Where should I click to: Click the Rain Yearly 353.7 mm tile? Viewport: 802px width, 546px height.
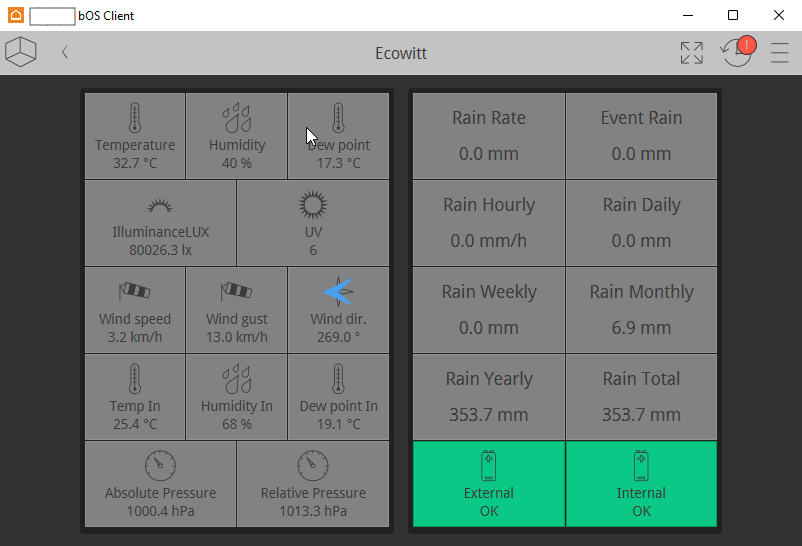[489, 397]
